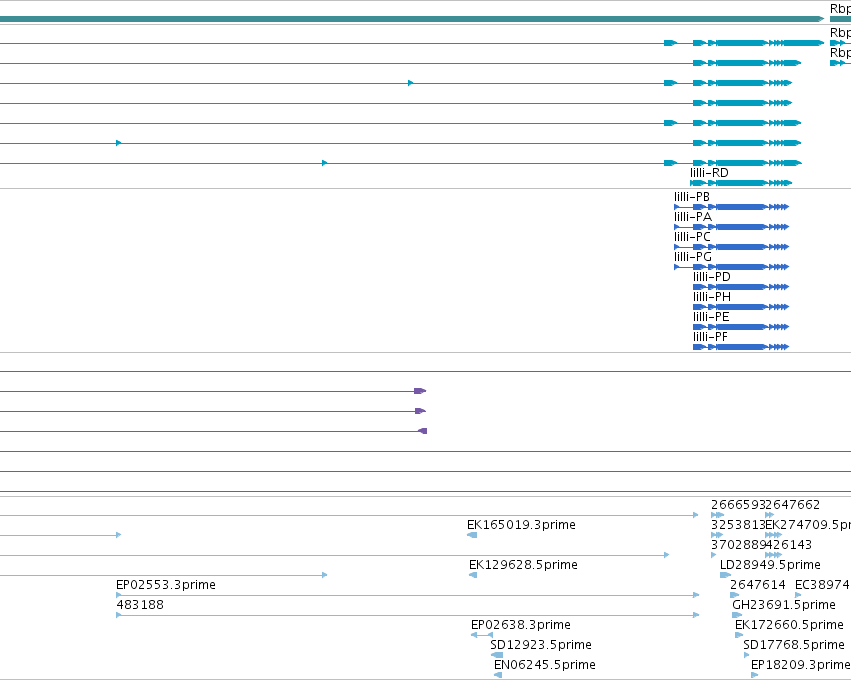Click the SD12923.5prime label
This screenshot has height=680, width=851.
pyautogui.click(x=541, y=645)
